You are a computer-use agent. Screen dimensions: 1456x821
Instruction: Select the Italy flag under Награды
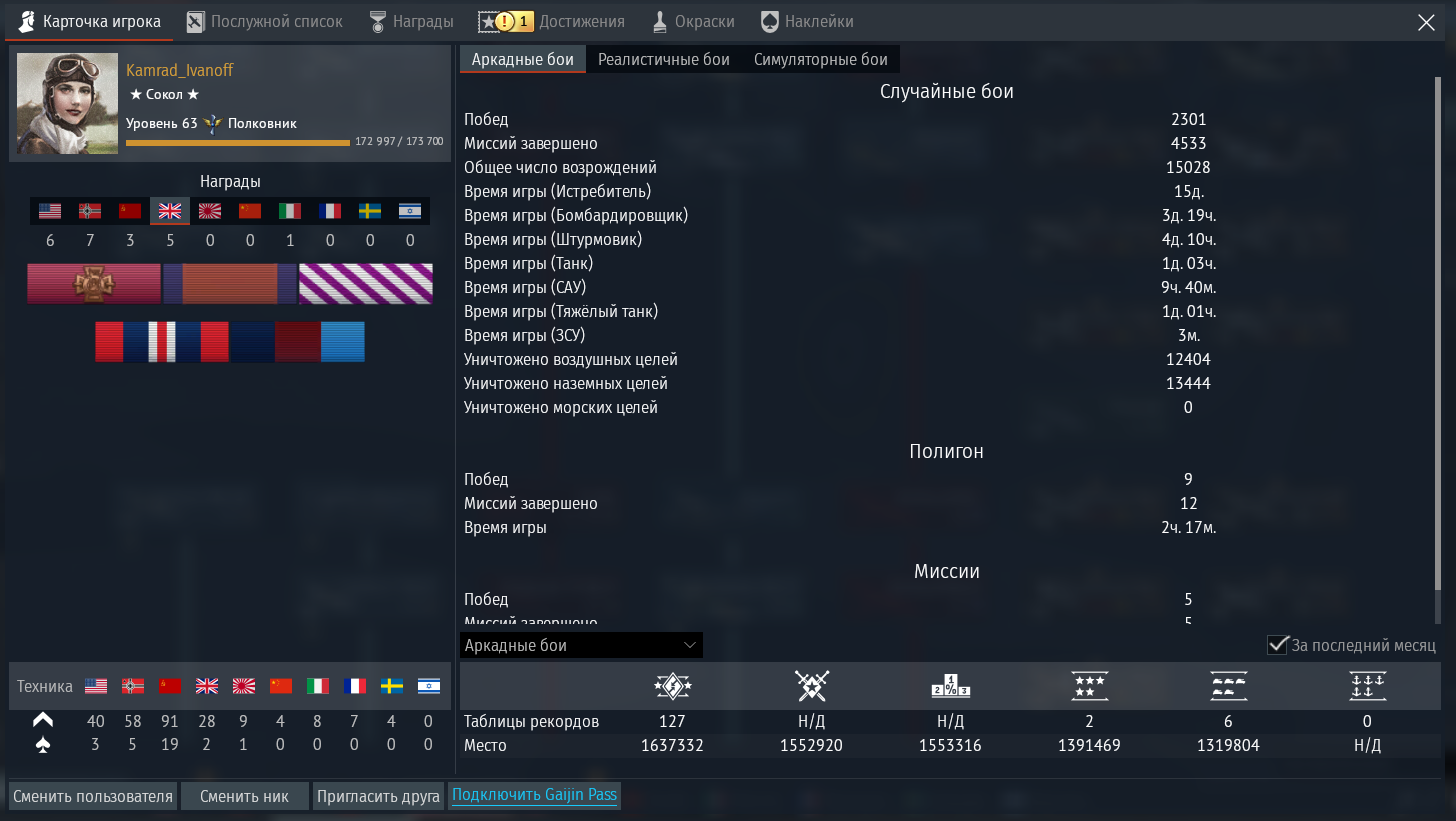point(290,211)
